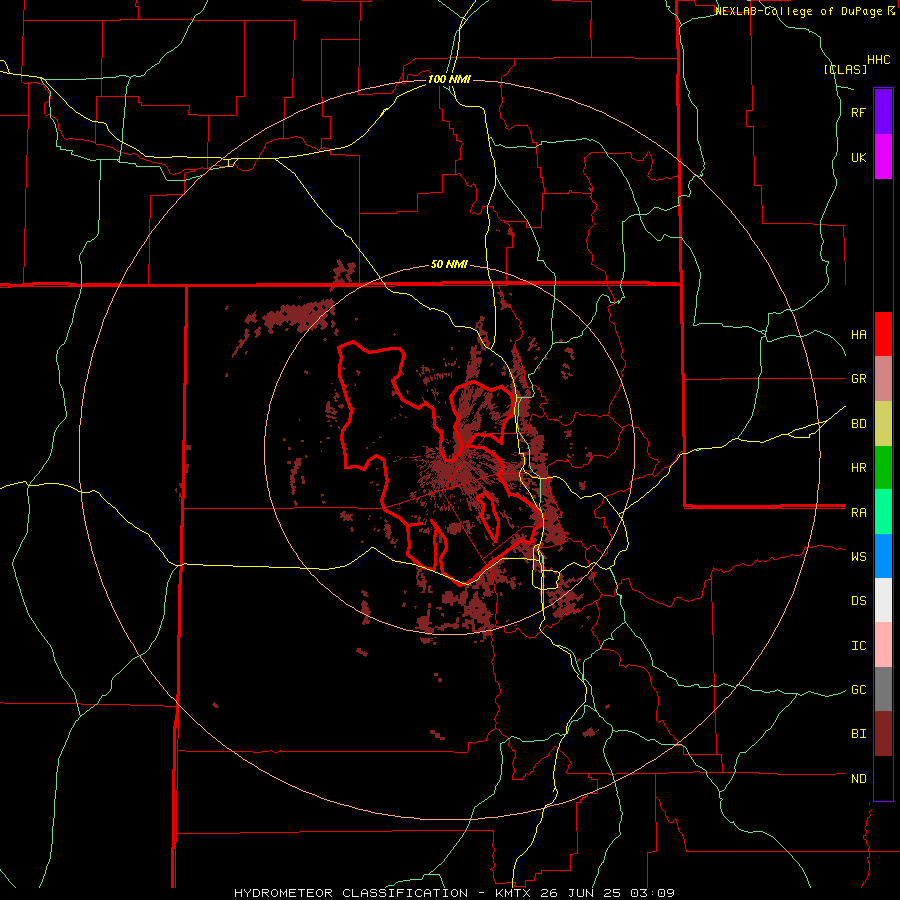Click the NEXLAB-College of DuPage credit text

(800, 11)
